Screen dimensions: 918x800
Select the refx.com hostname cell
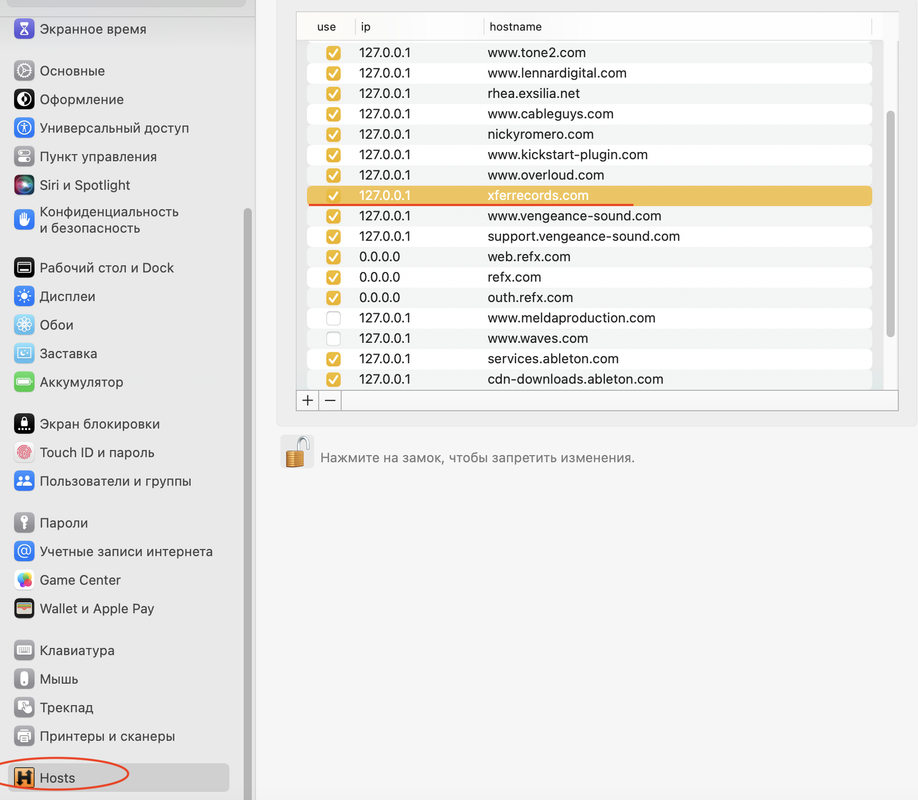click(514, 277)
